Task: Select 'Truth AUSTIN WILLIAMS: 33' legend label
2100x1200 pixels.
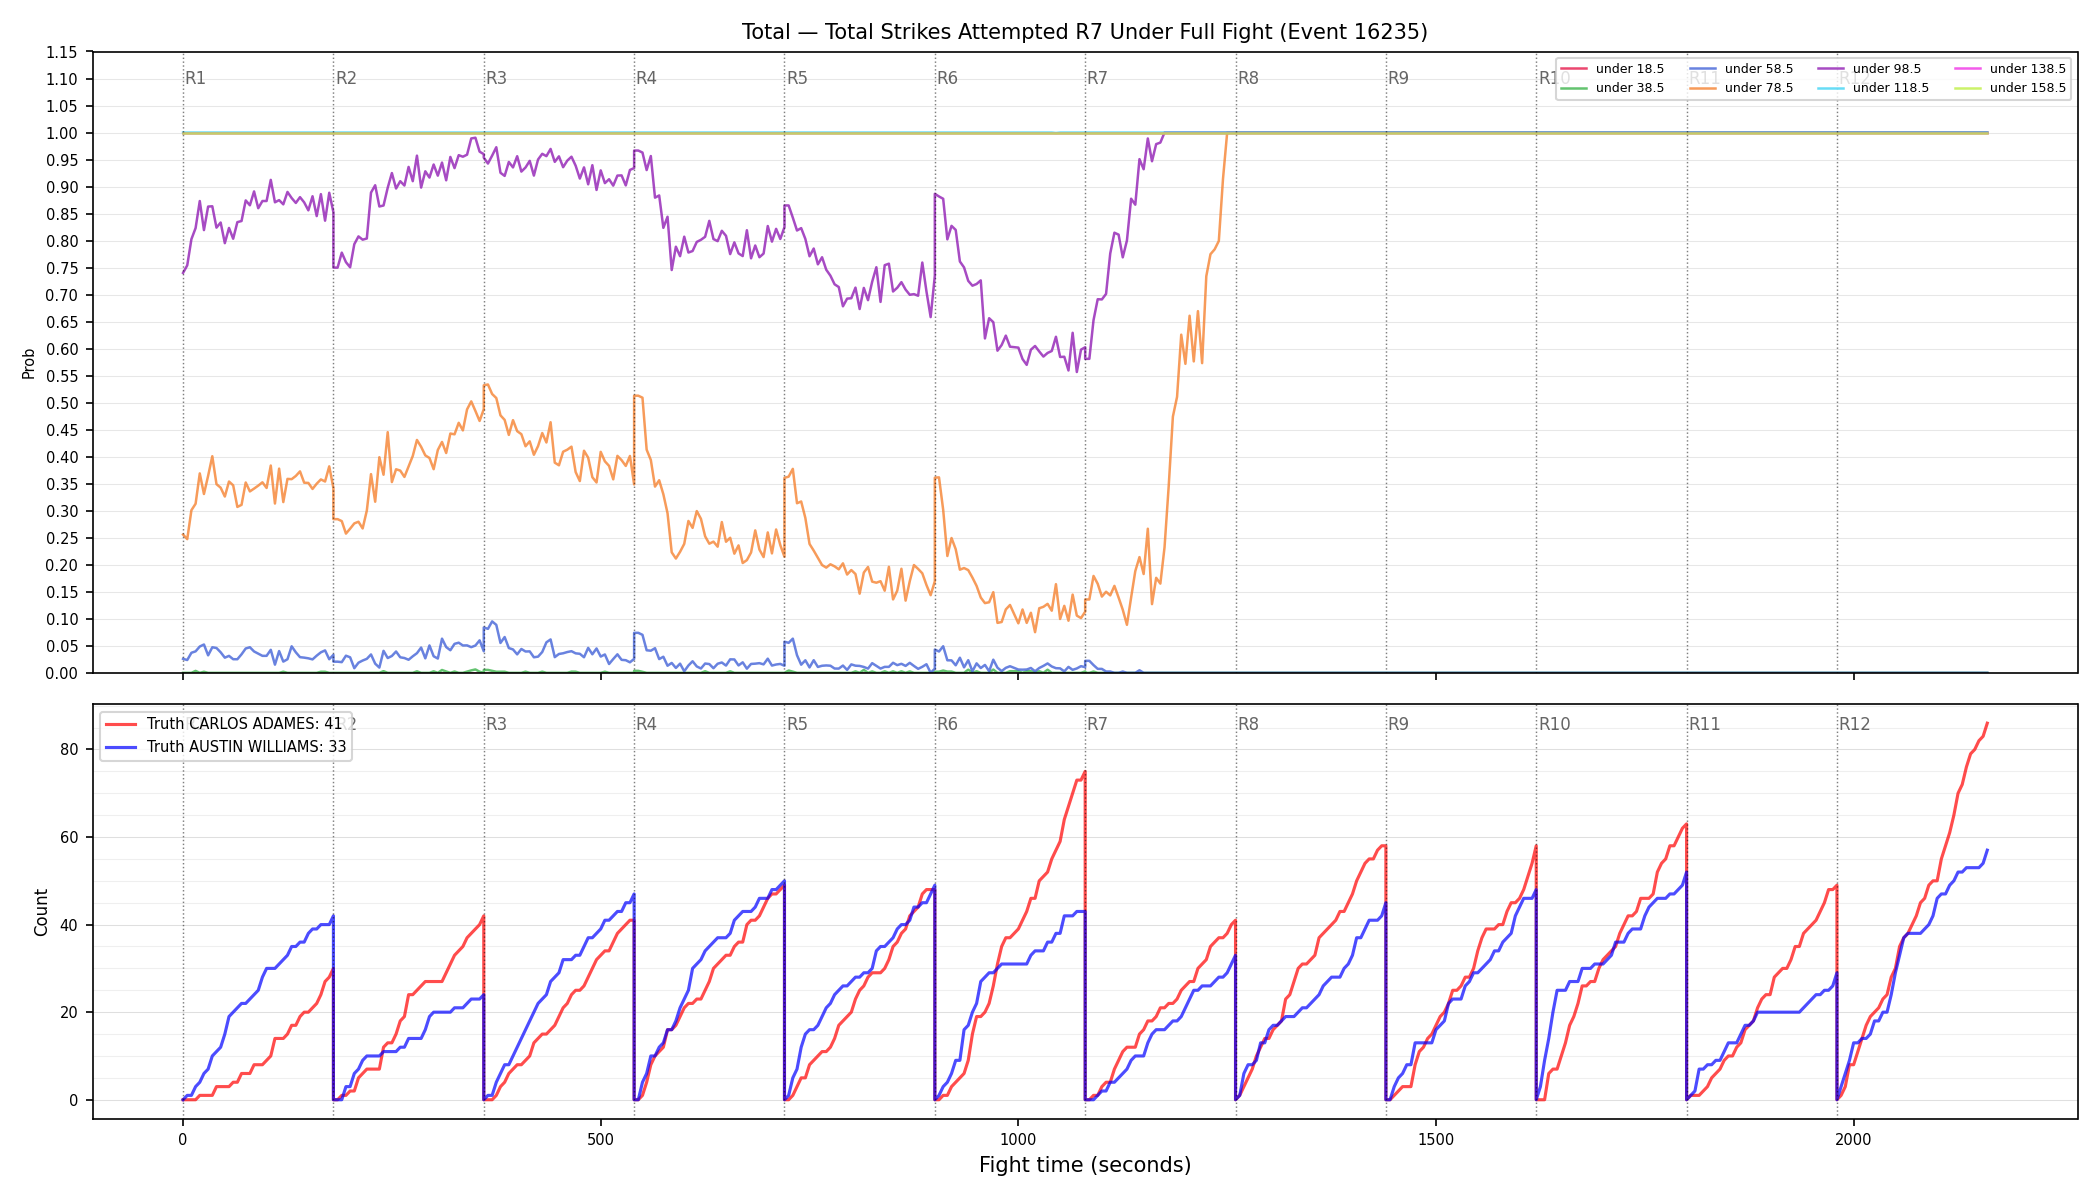Action: [x=246, y=747]
